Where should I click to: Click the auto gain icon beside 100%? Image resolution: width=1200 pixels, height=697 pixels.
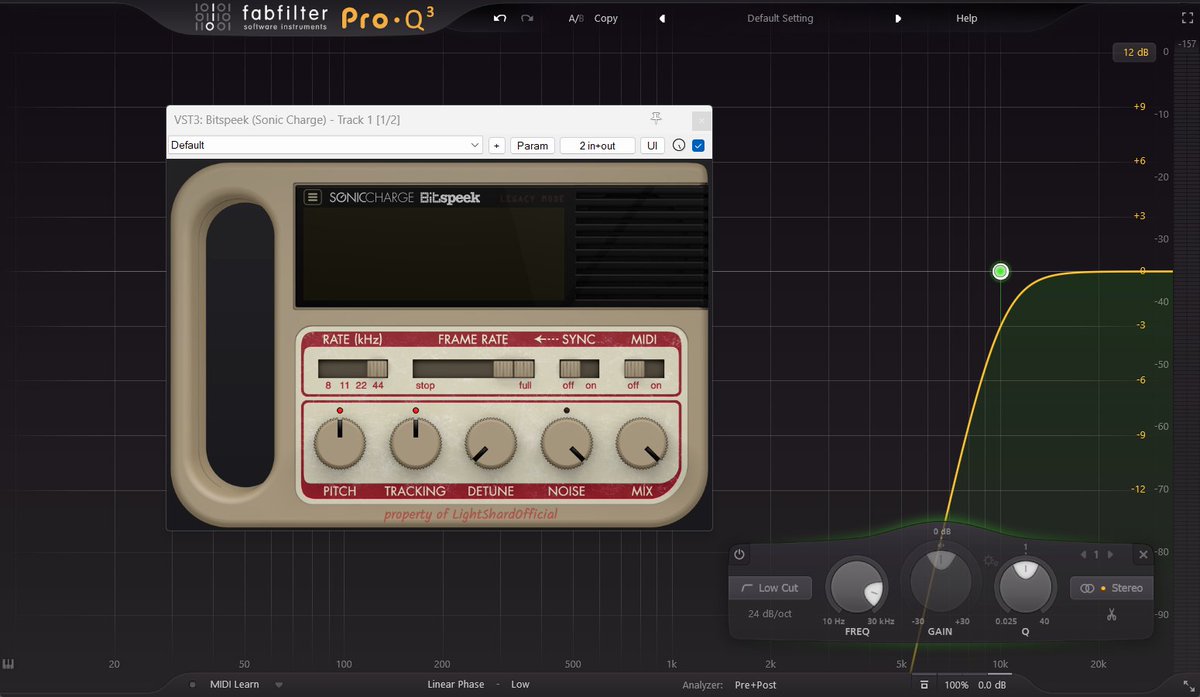click(x=924, y=685)
